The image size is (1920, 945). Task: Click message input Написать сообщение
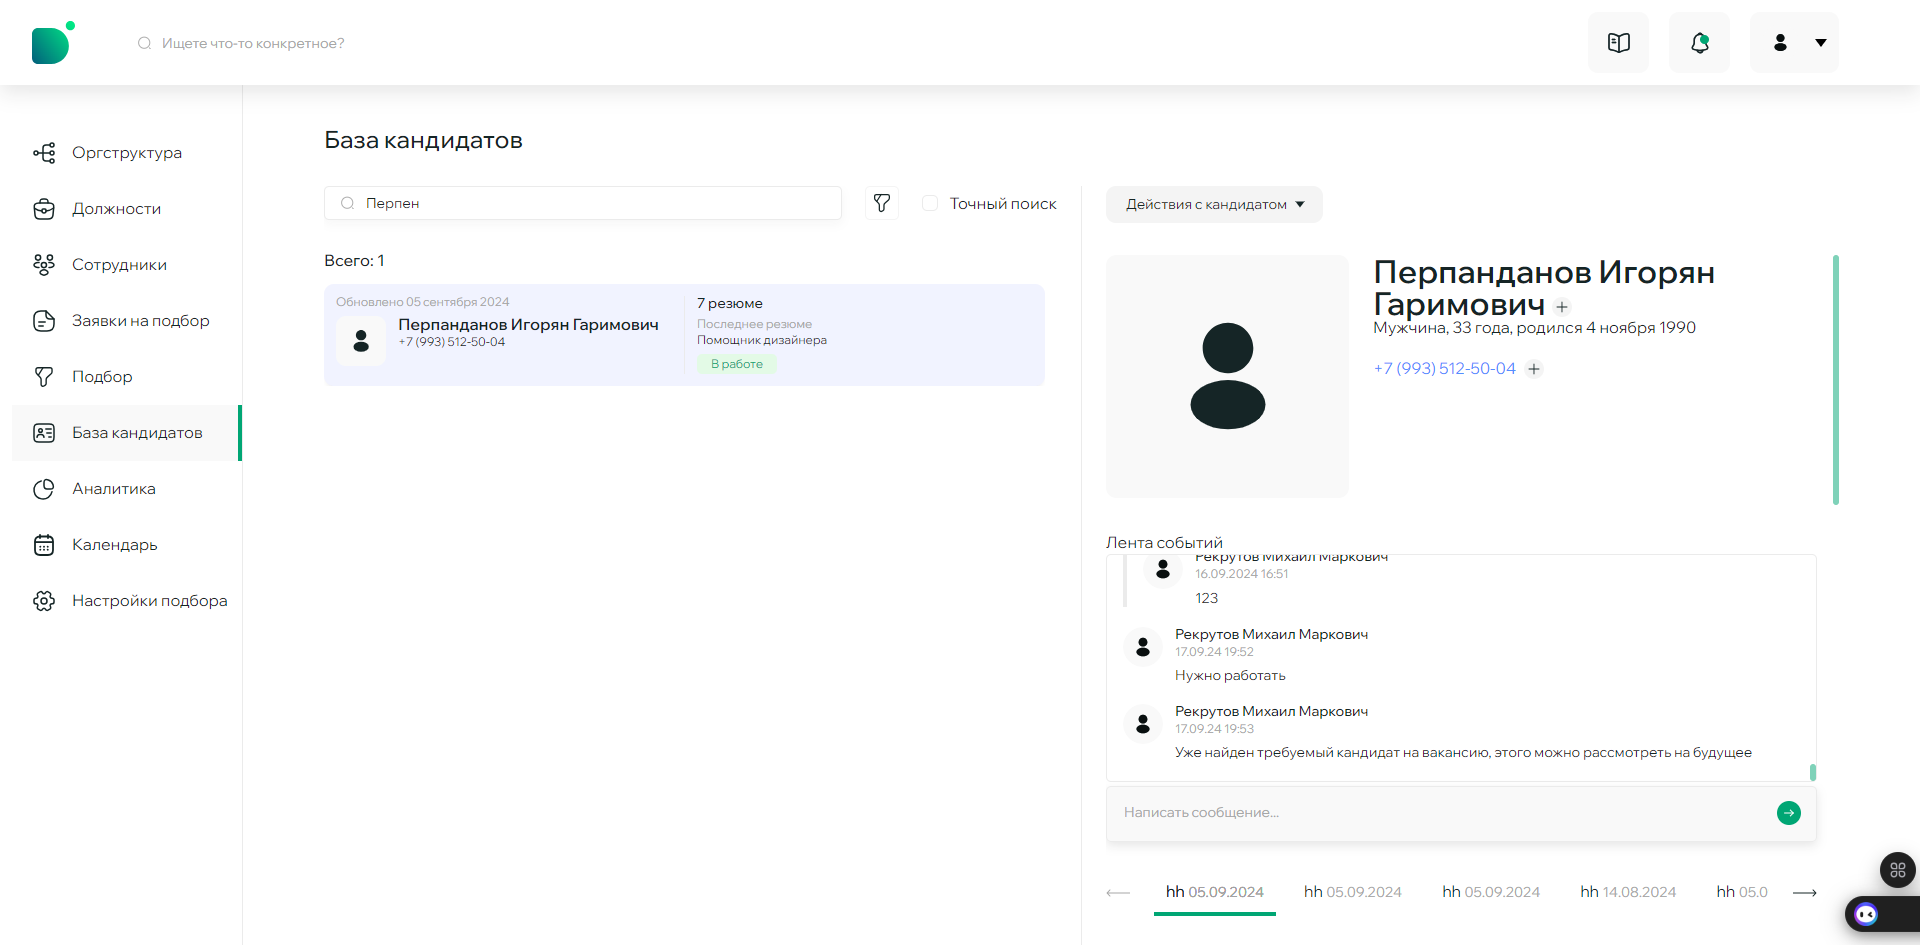(1440, 813)
